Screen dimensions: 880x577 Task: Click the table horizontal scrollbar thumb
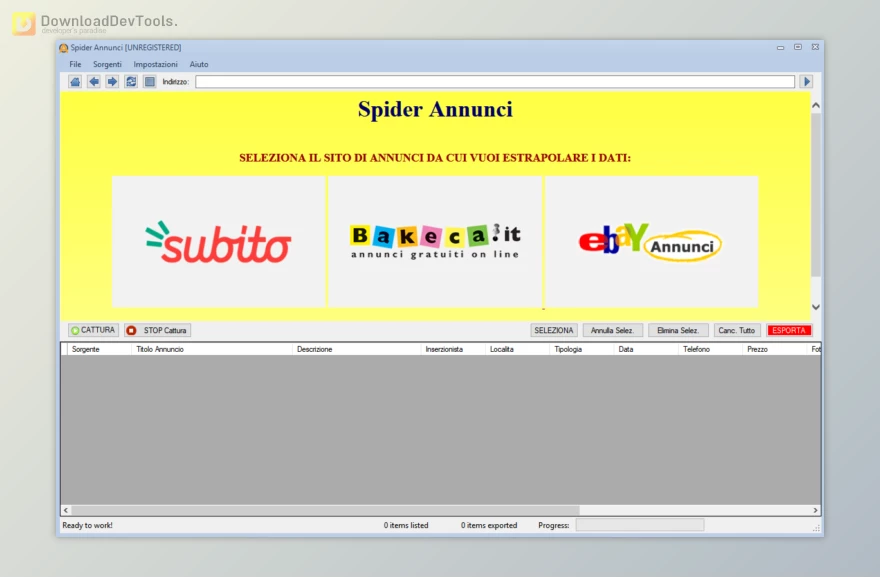click(x=326, y=510)
